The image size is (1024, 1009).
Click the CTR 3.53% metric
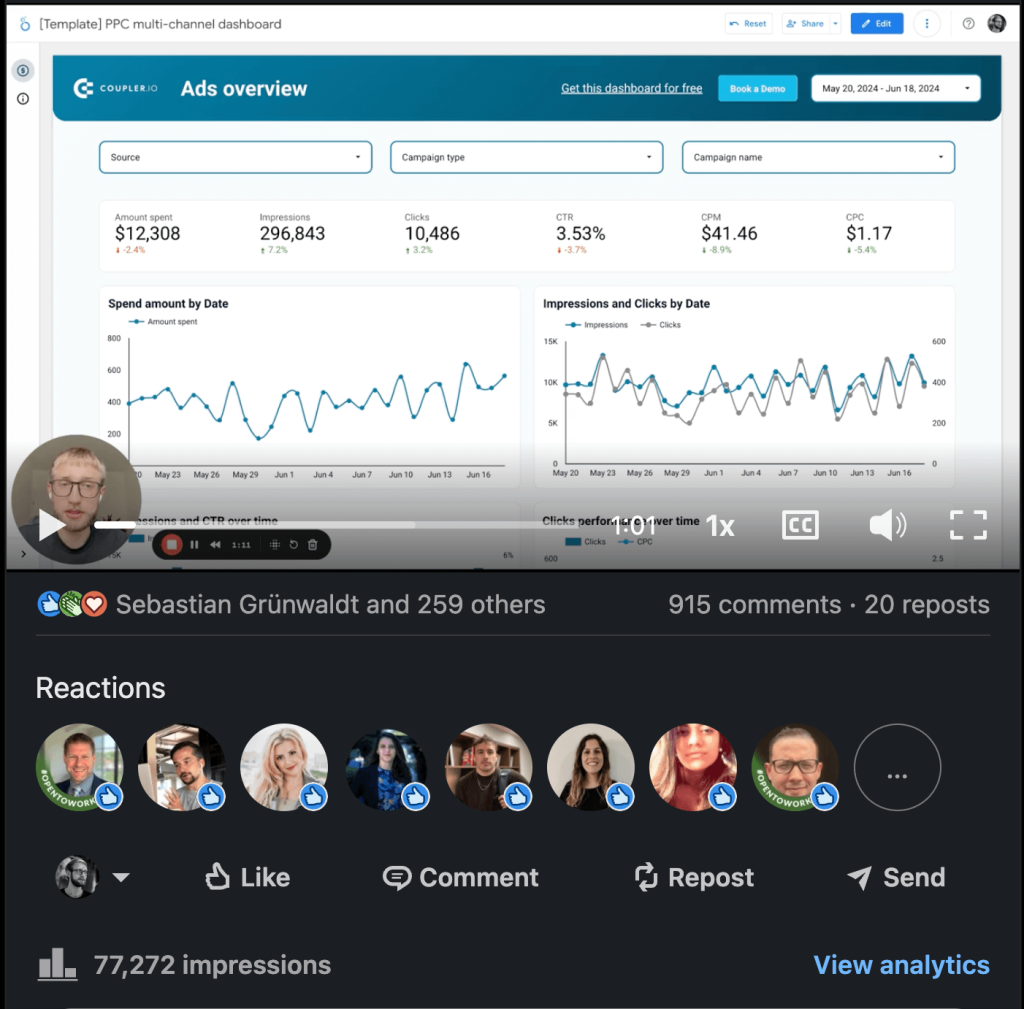point(581,233)
